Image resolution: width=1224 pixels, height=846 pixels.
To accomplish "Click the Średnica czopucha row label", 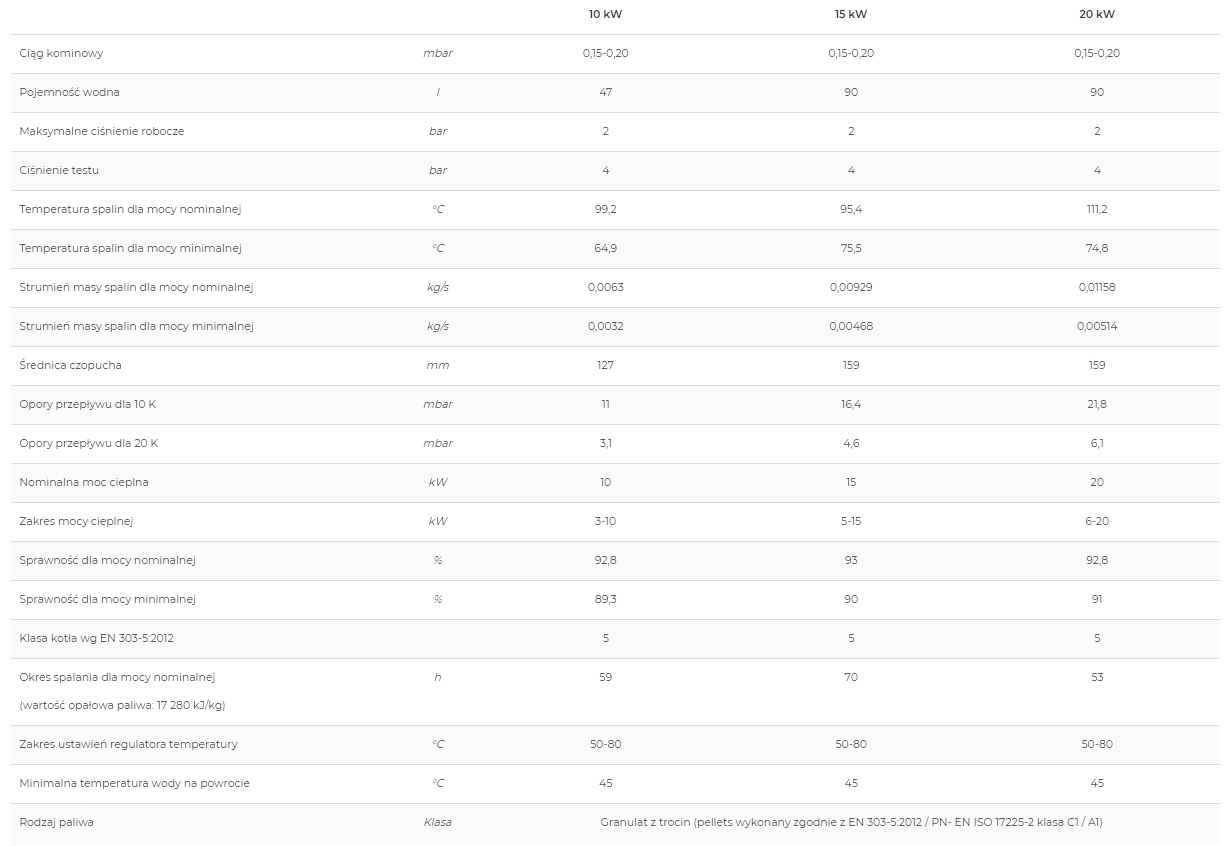I will pos(70,365).
